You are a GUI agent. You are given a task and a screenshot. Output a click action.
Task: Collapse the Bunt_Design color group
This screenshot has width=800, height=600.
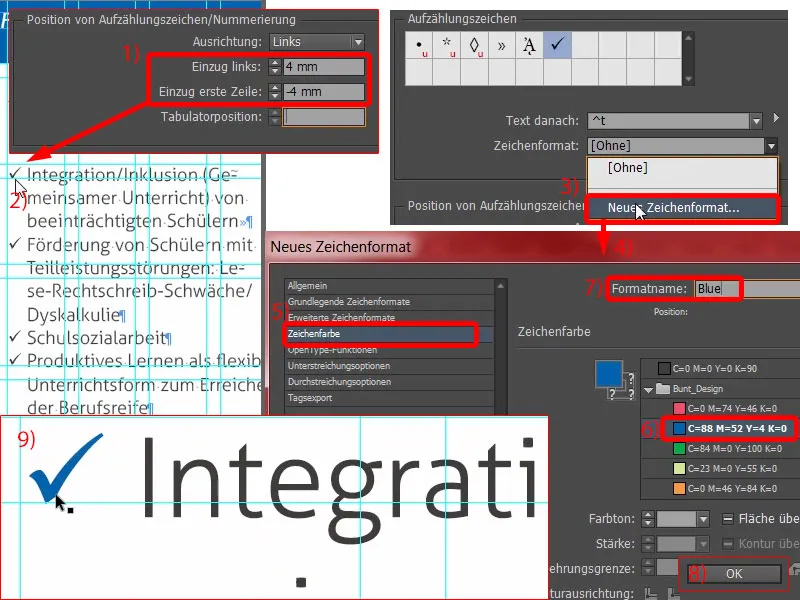pyautogui.click(x=648, y=389)
